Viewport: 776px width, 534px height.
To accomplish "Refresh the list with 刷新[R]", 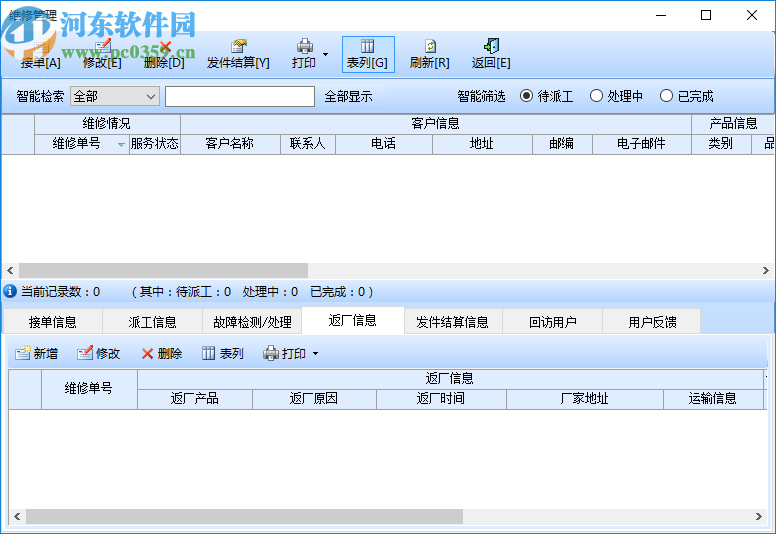I will click(430, 54).
